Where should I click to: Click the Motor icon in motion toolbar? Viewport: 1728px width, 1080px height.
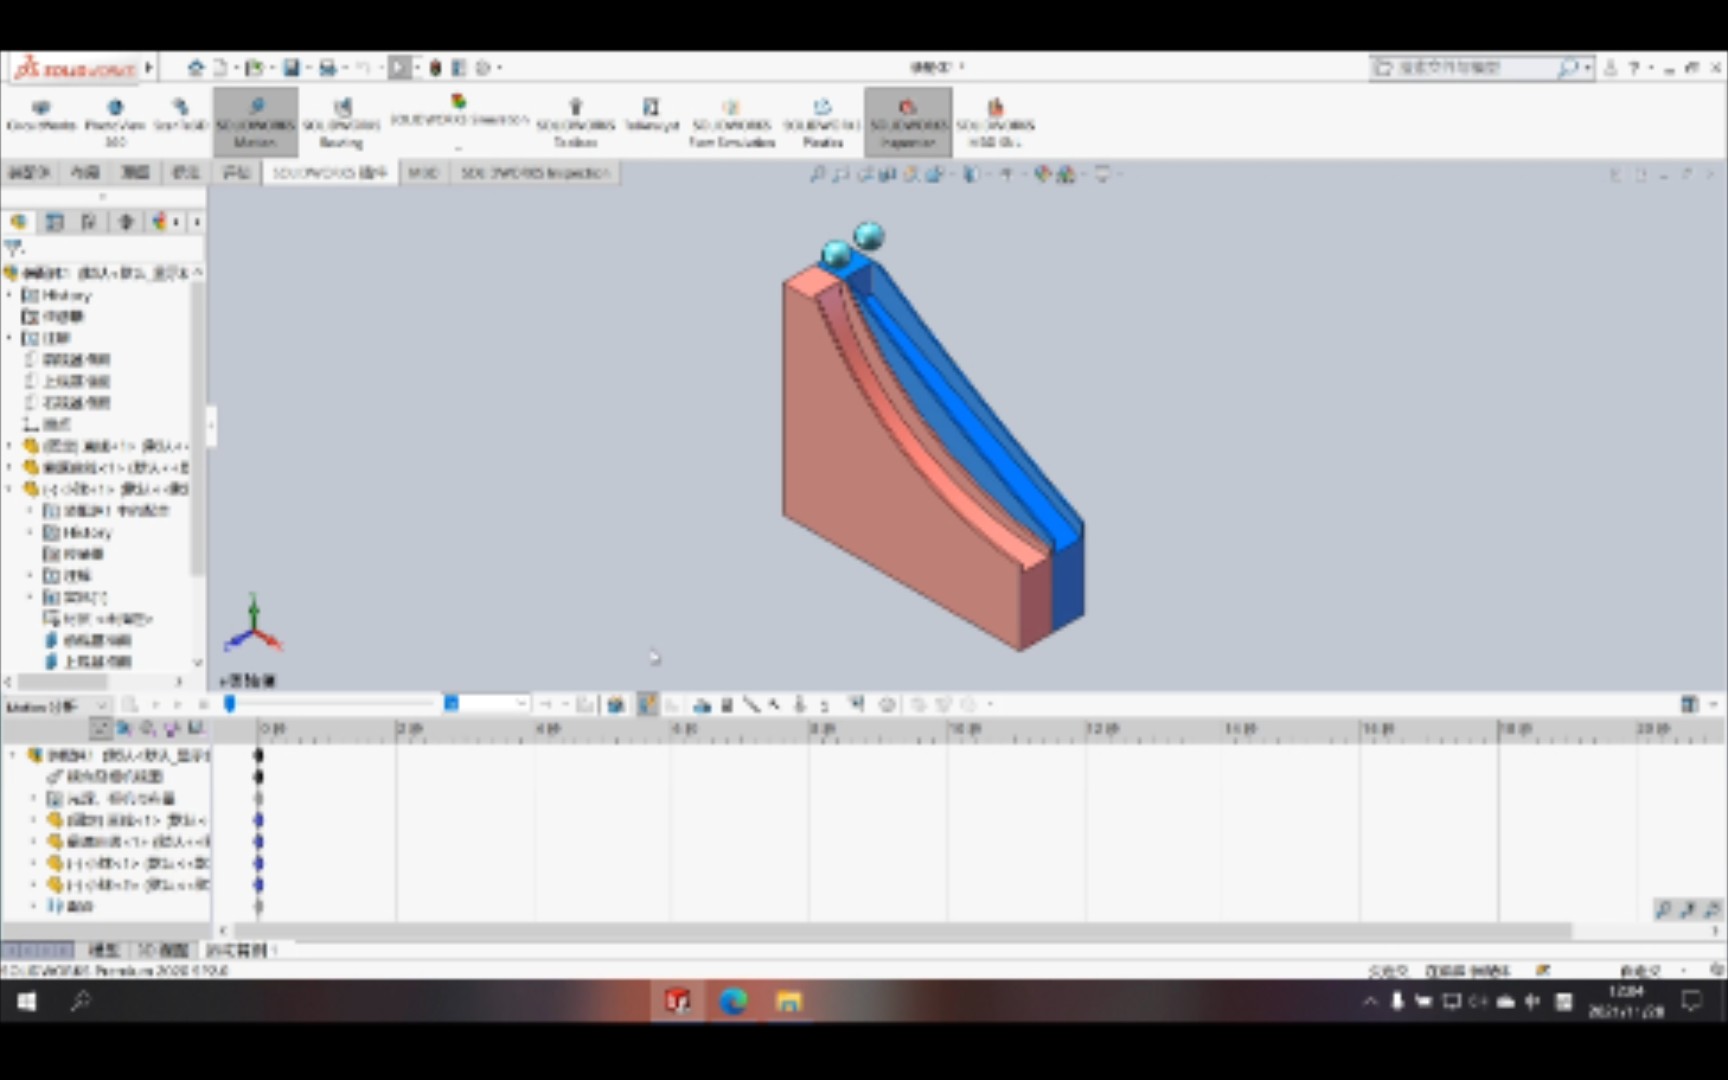(703, 705)
